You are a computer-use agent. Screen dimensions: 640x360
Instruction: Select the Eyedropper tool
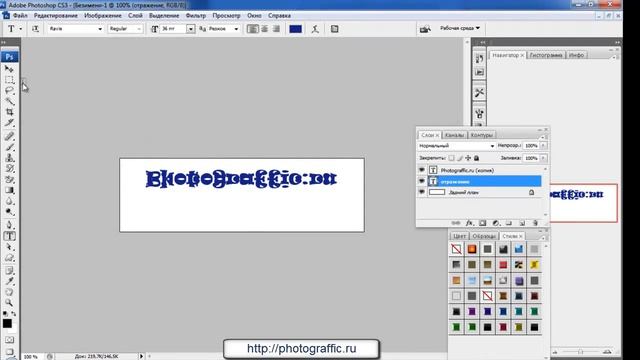pos(9,281)
